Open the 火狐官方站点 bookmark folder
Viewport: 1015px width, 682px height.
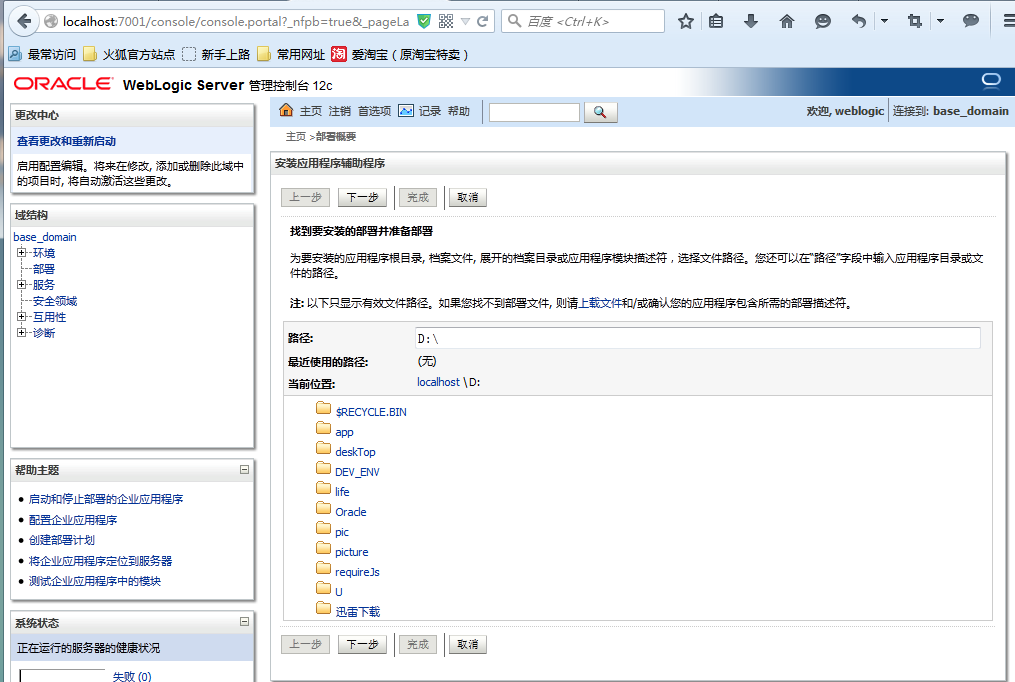tap(129, 54)
